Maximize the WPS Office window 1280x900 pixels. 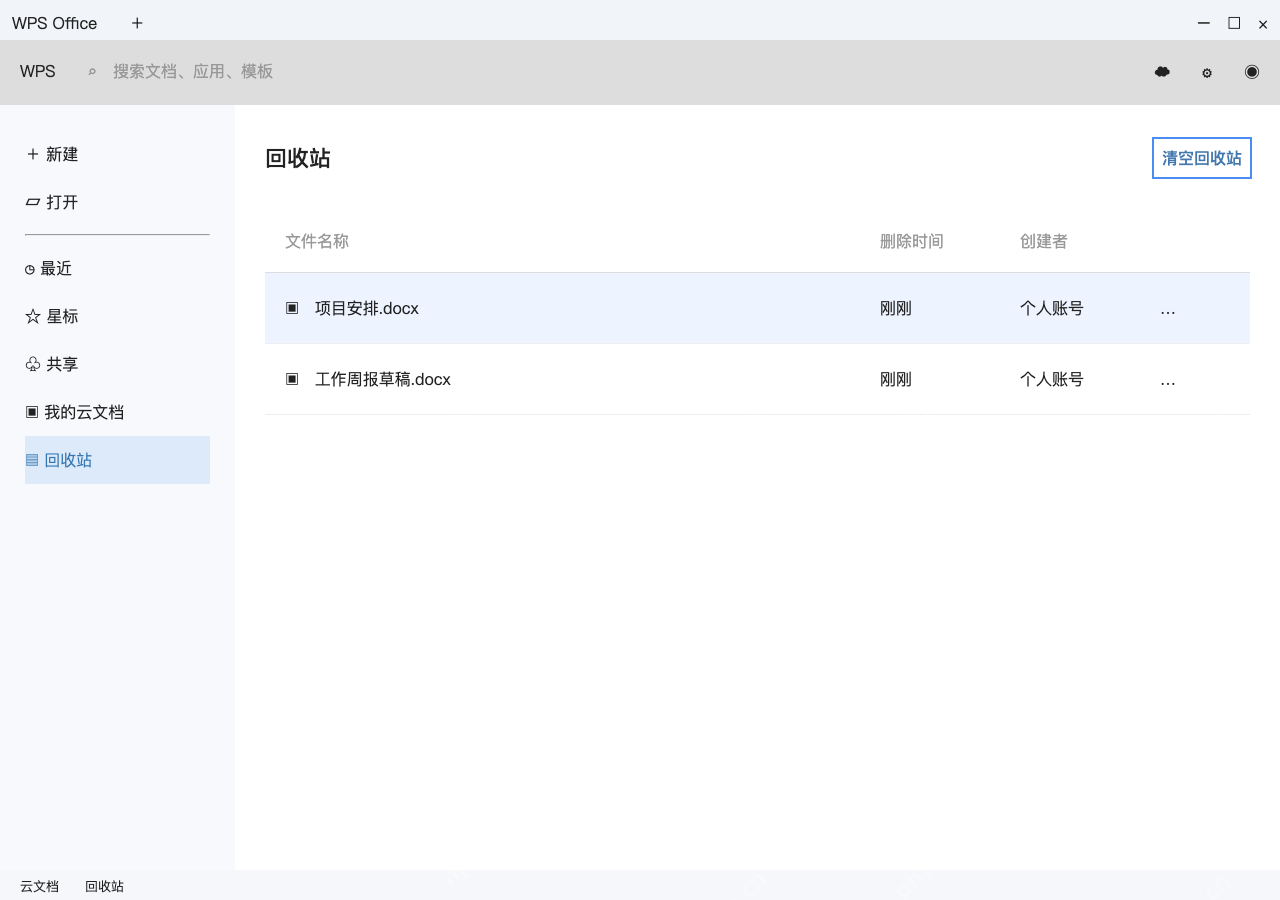(1234, 23)
